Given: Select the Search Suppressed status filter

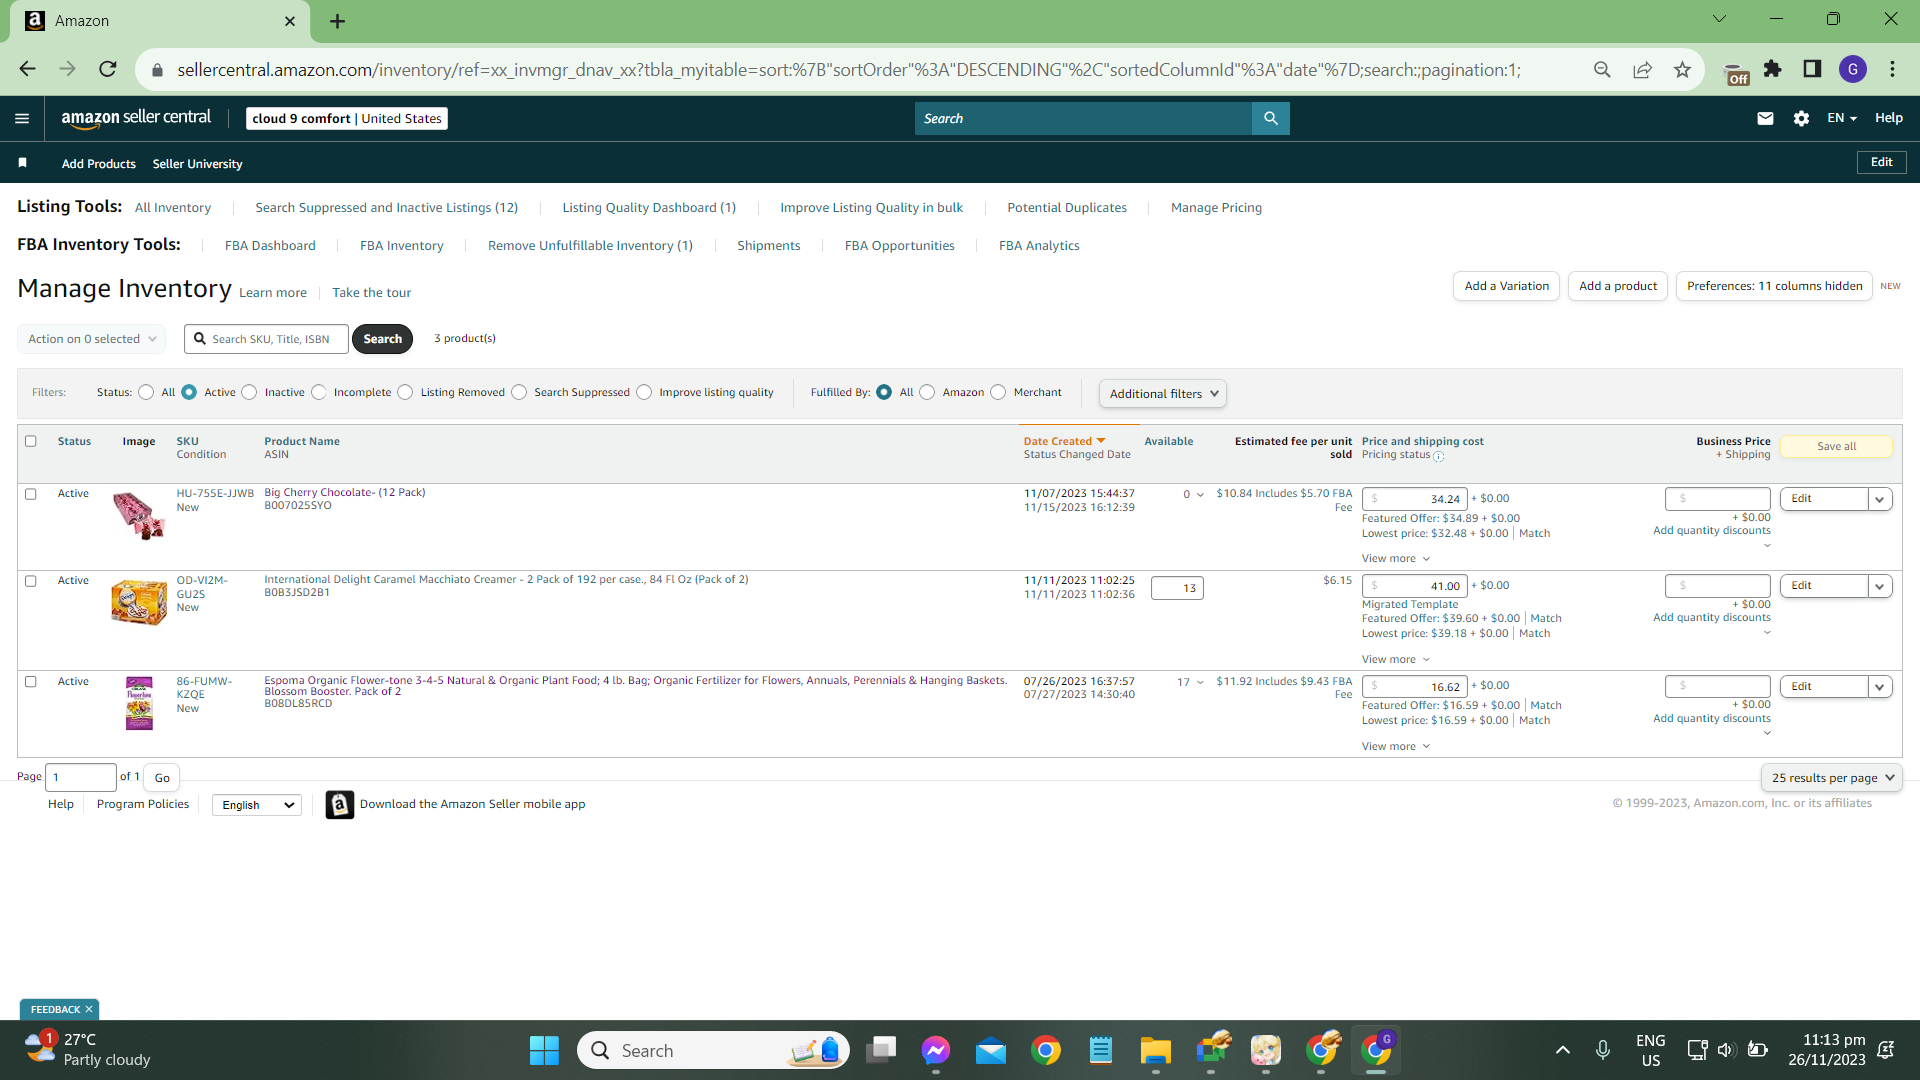Looking at the screenshot, I should (519, 392).
